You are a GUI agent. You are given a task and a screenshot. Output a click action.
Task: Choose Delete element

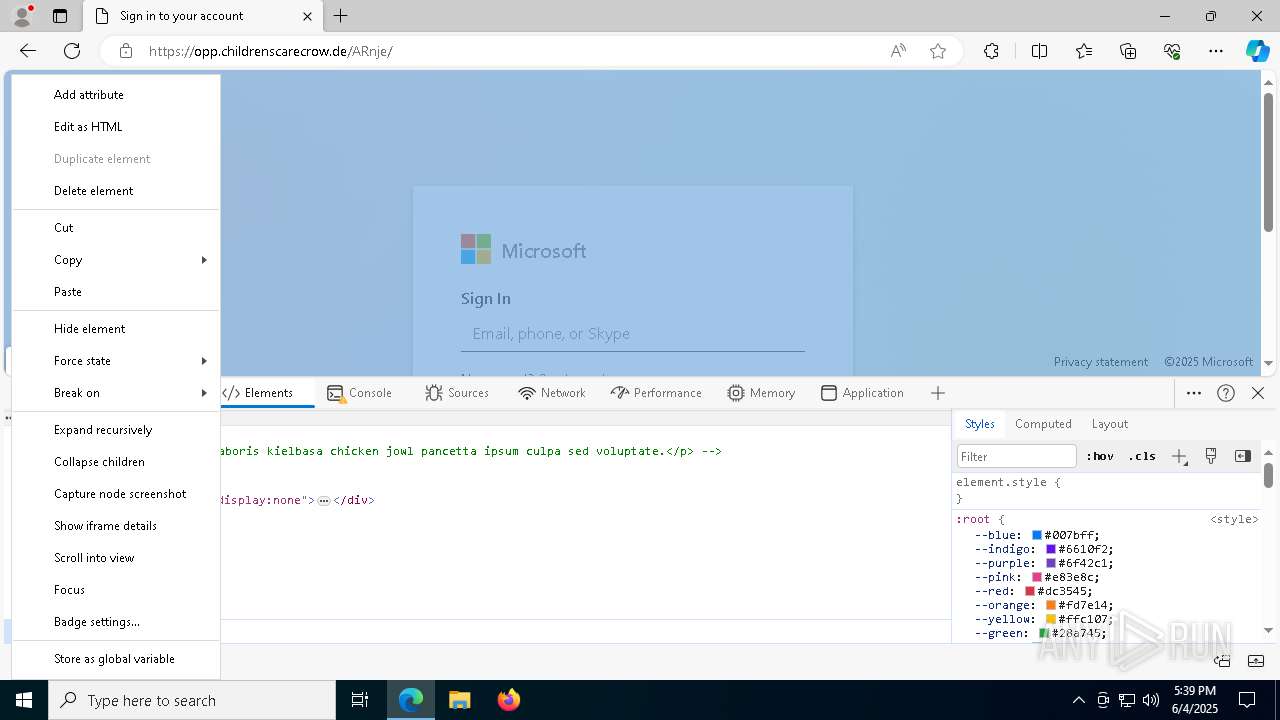coord(116,191)
